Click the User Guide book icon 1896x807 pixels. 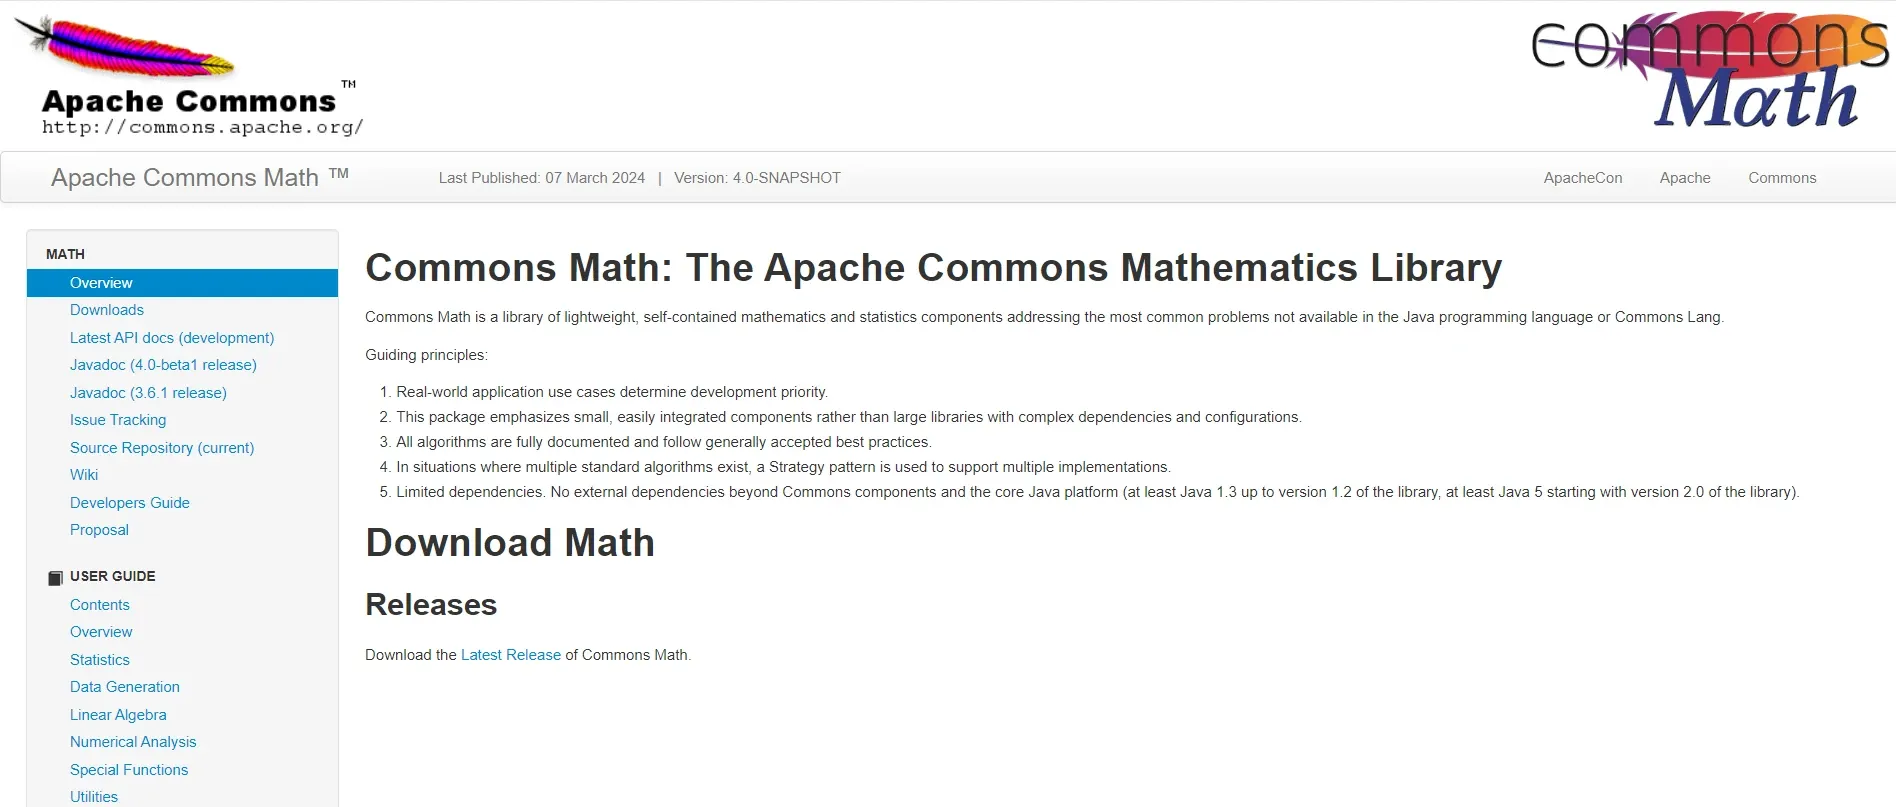pyautogui.click(x=56, y=578)
